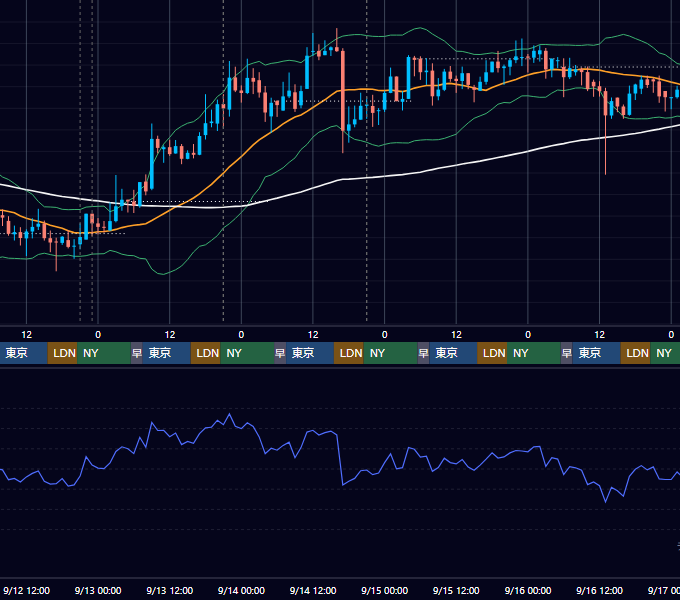Click the 早 early-session block before 9/14 Tokyo
The image size is (680, 600).
click(x=280, y=353)
